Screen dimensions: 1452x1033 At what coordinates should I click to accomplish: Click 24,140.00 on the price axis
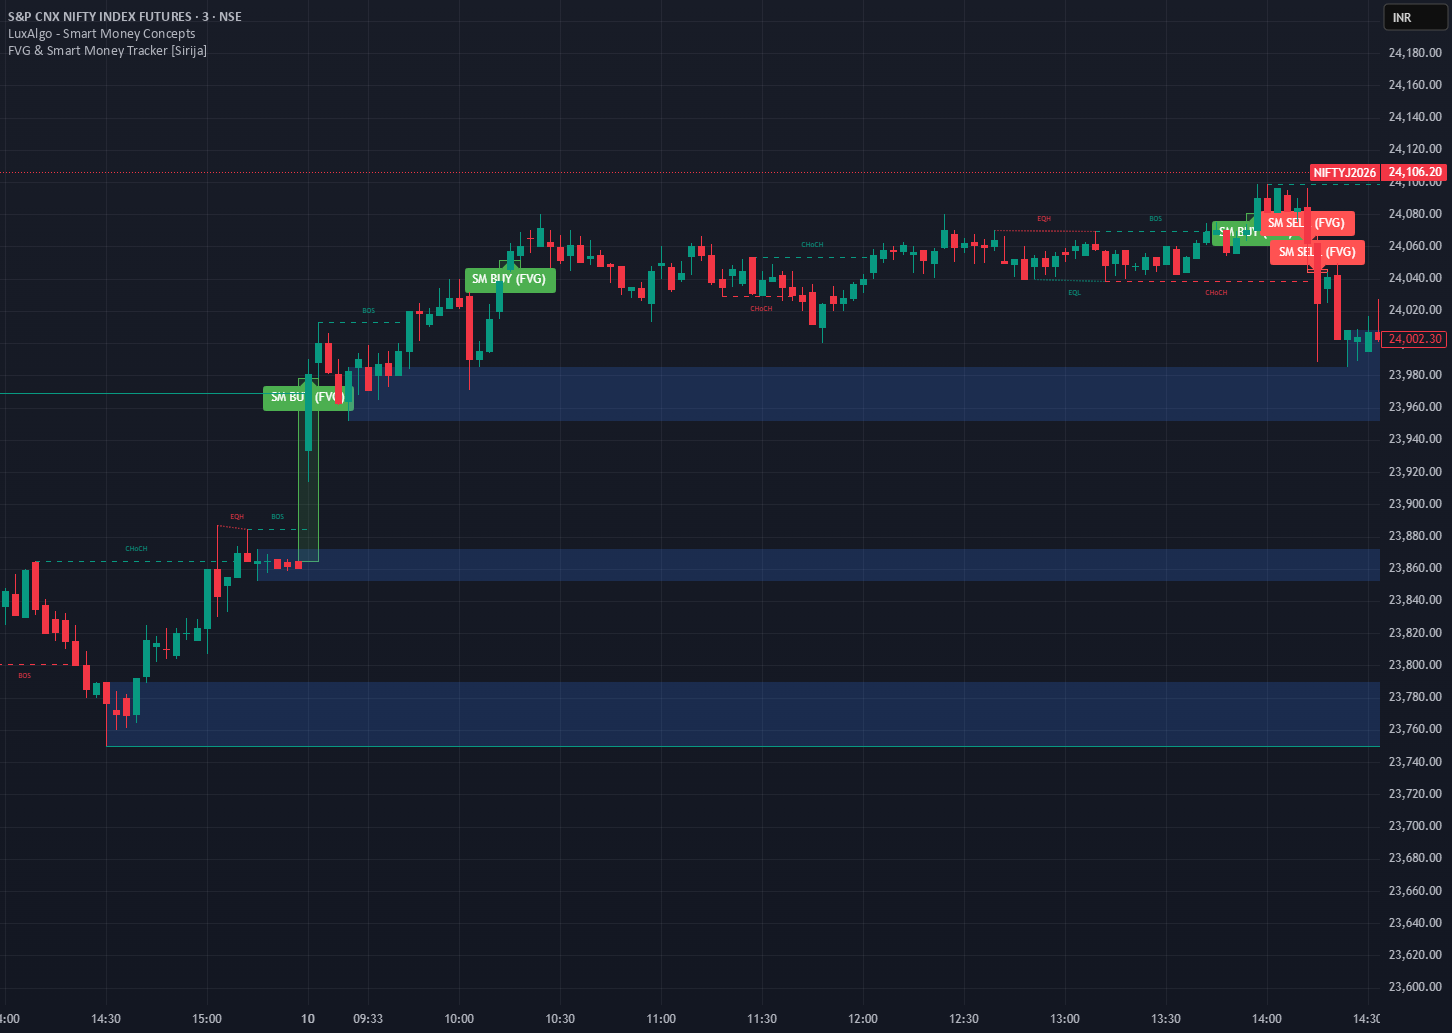point(1415,117)
